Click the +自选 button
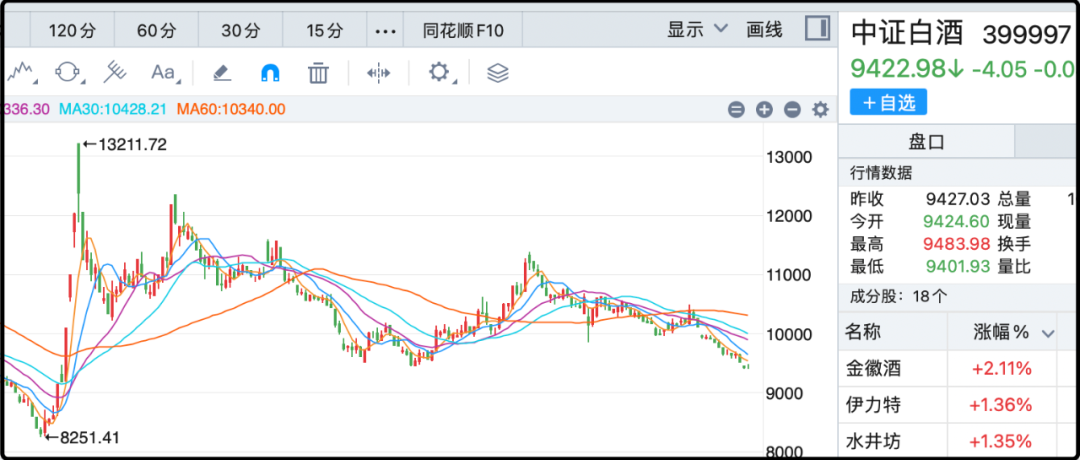The image size is (1080, 460). point(888,102)
